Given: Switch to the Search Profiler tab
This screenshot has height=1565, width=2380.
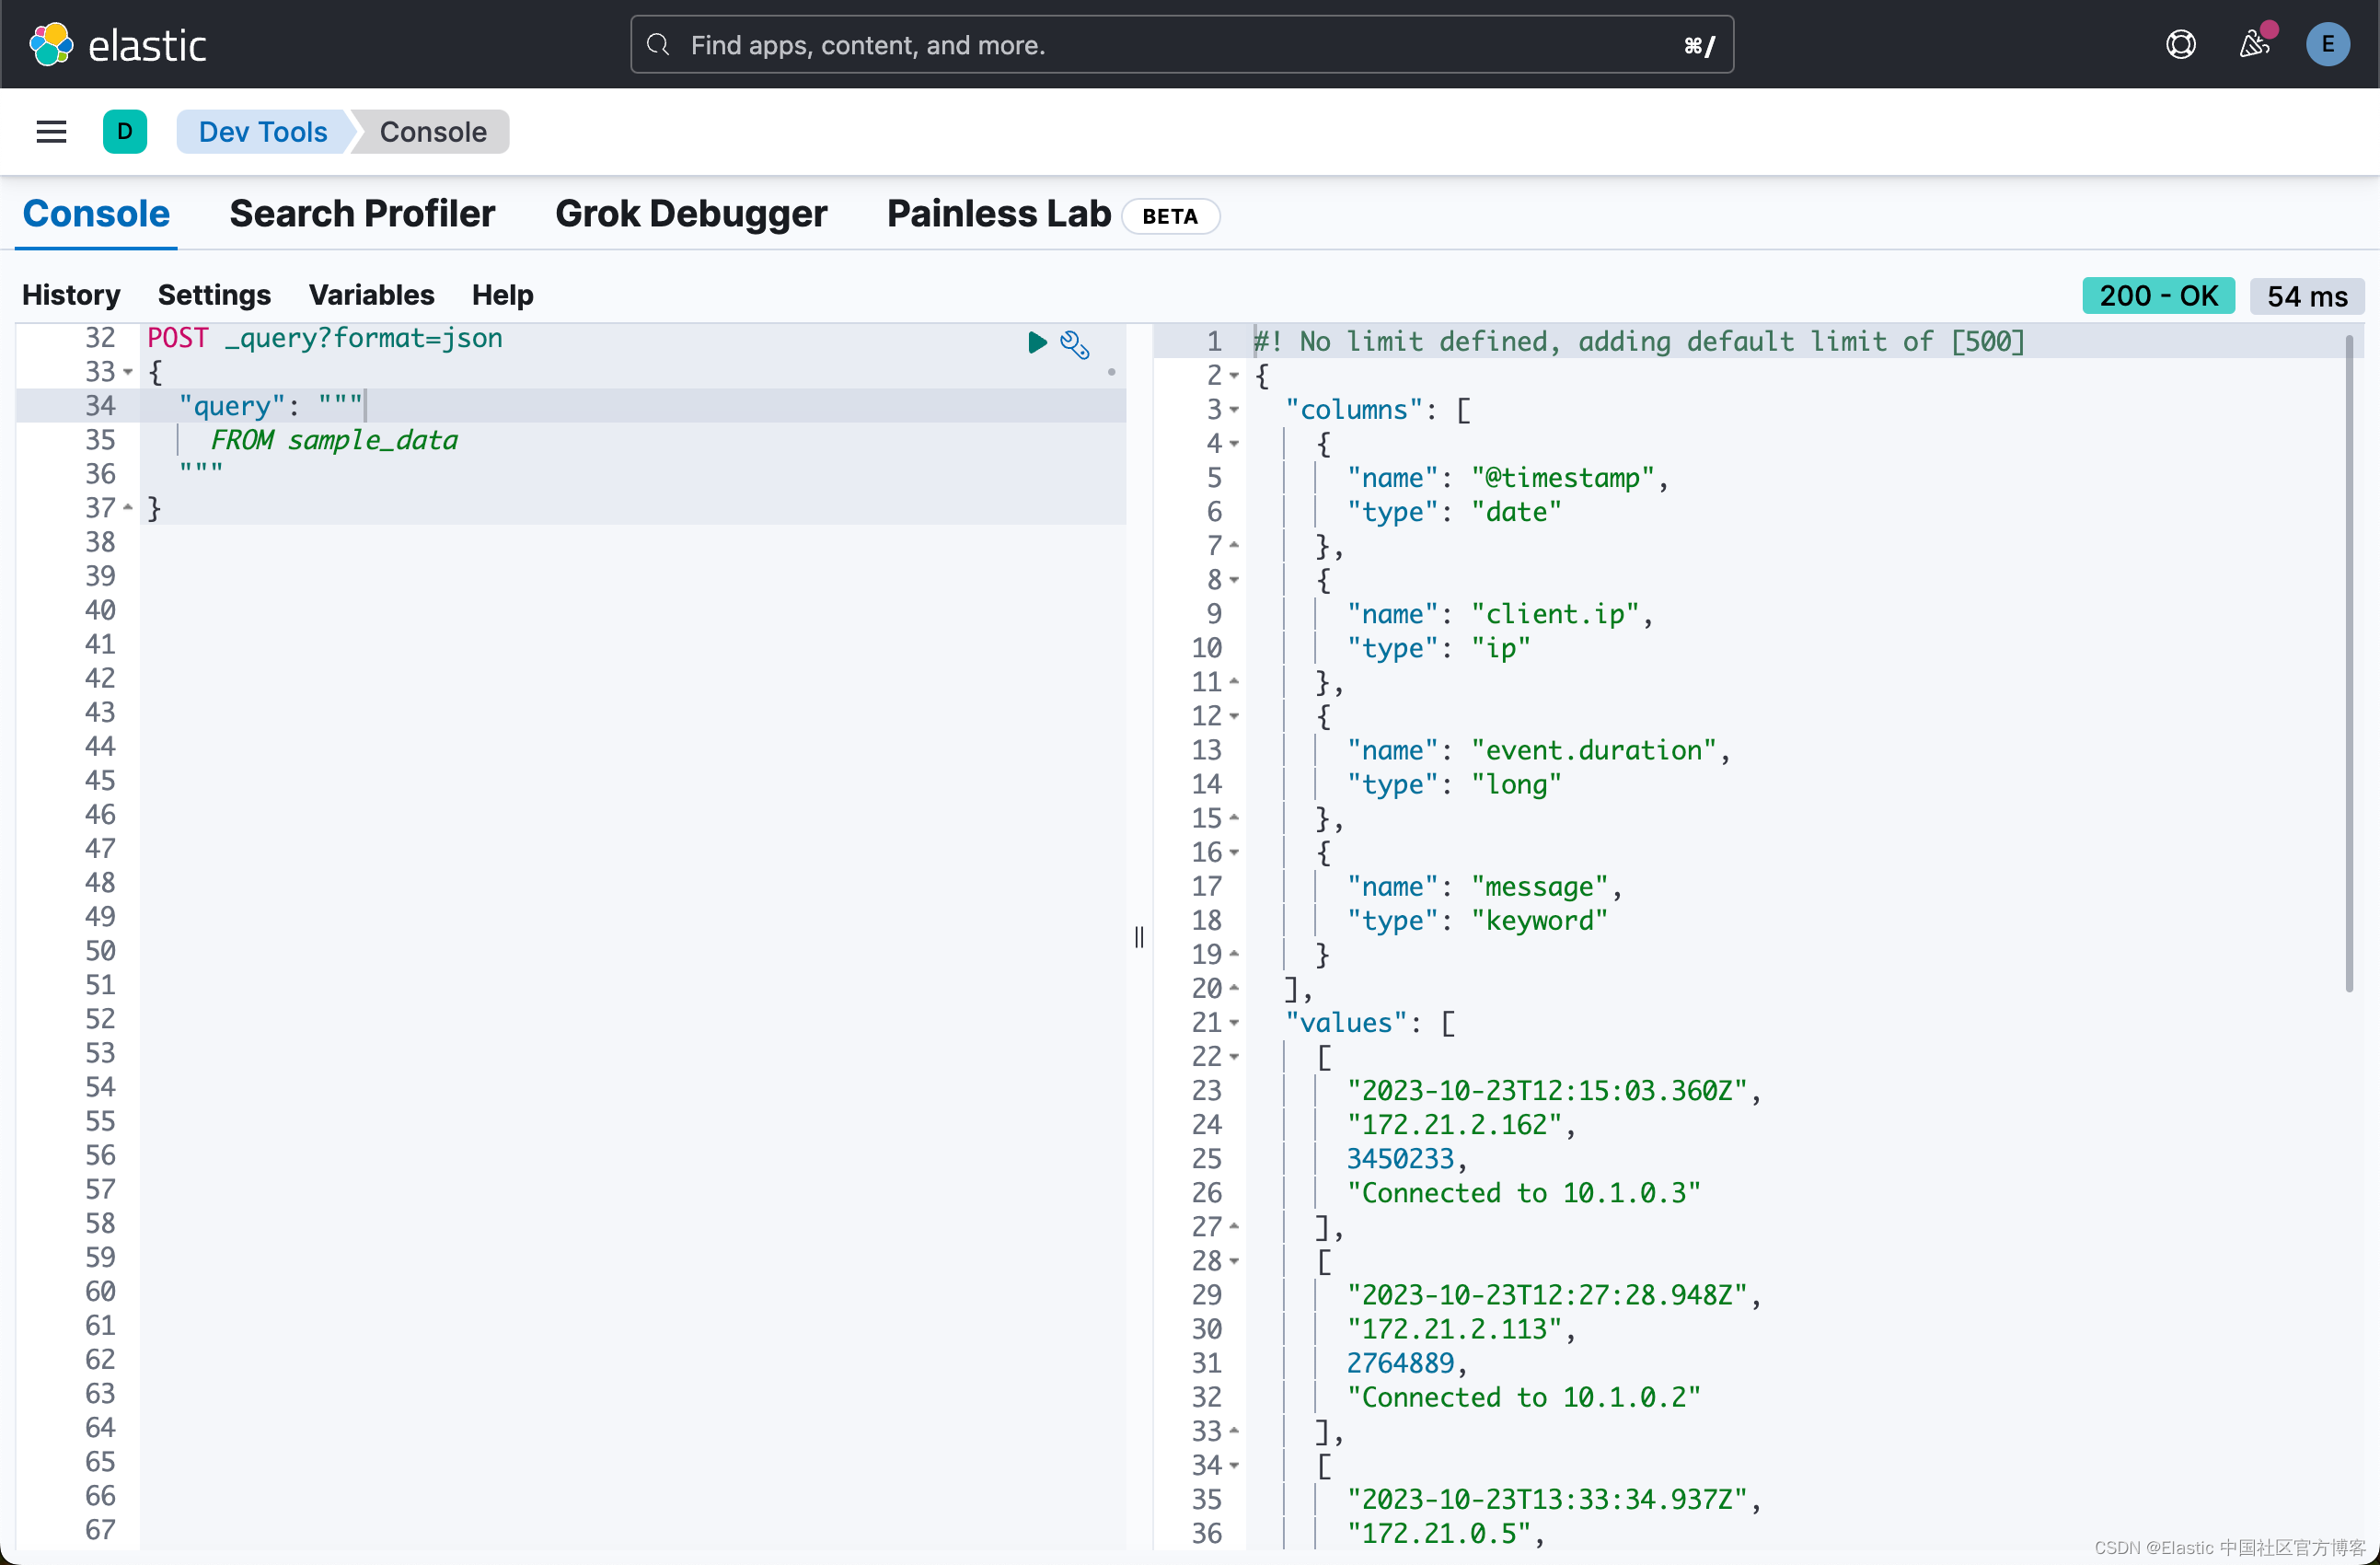Looking at the screenshot, I should point(362,213).
